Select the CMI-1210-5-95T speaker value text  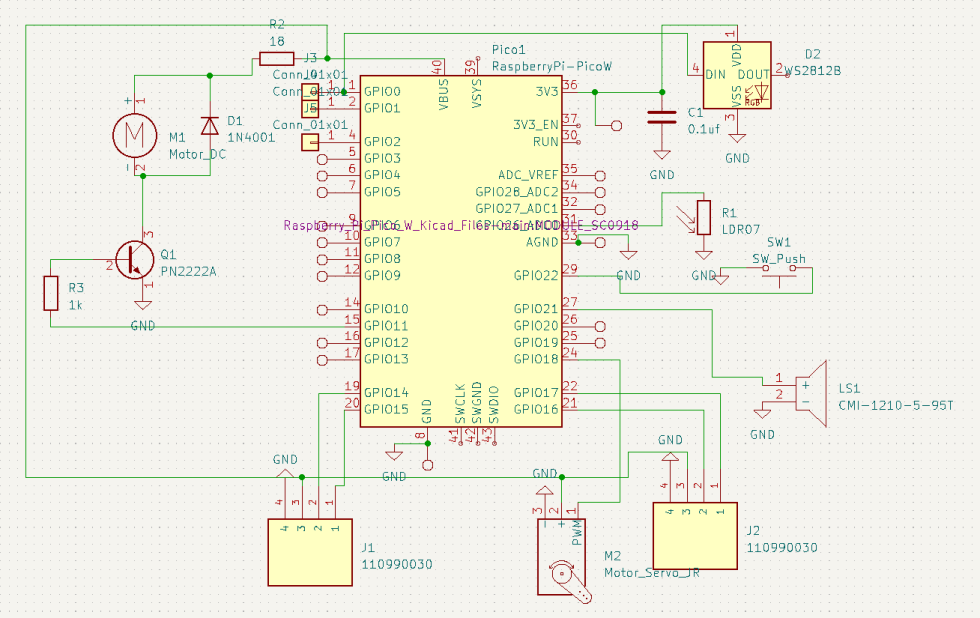[x=896, y=405]
